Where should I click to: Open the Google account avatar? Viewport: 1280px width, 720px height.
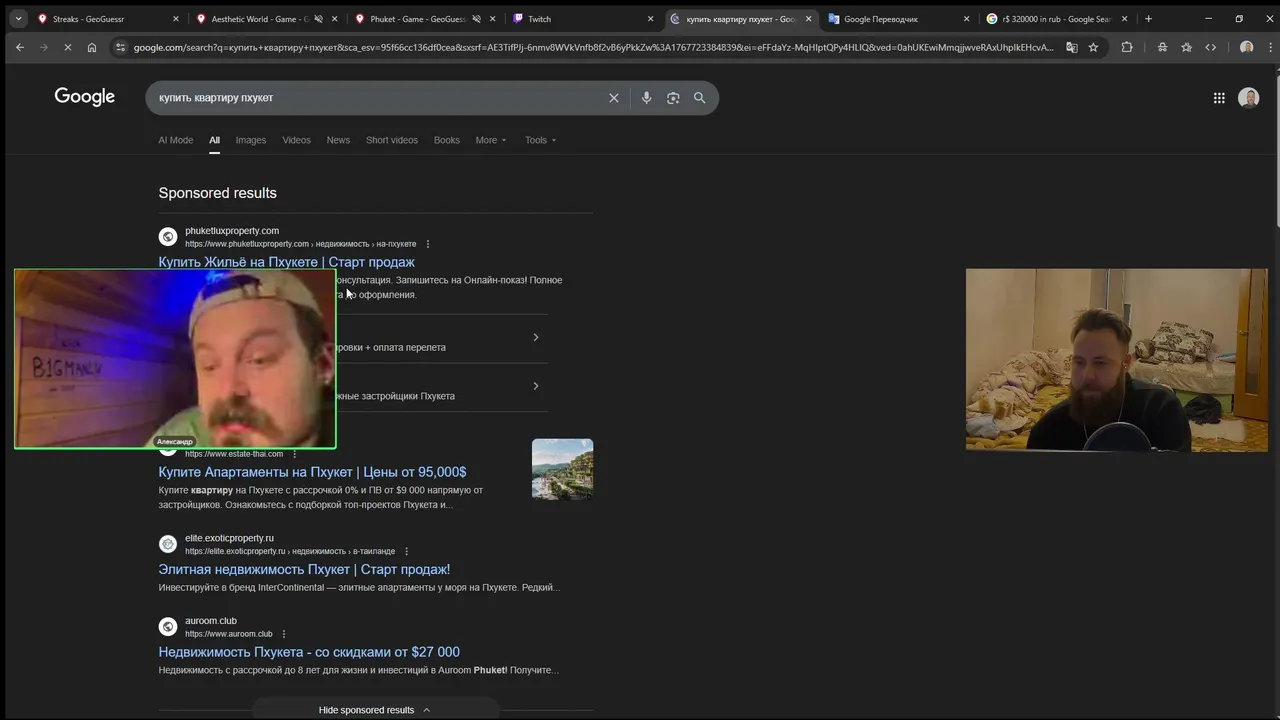1249,98
